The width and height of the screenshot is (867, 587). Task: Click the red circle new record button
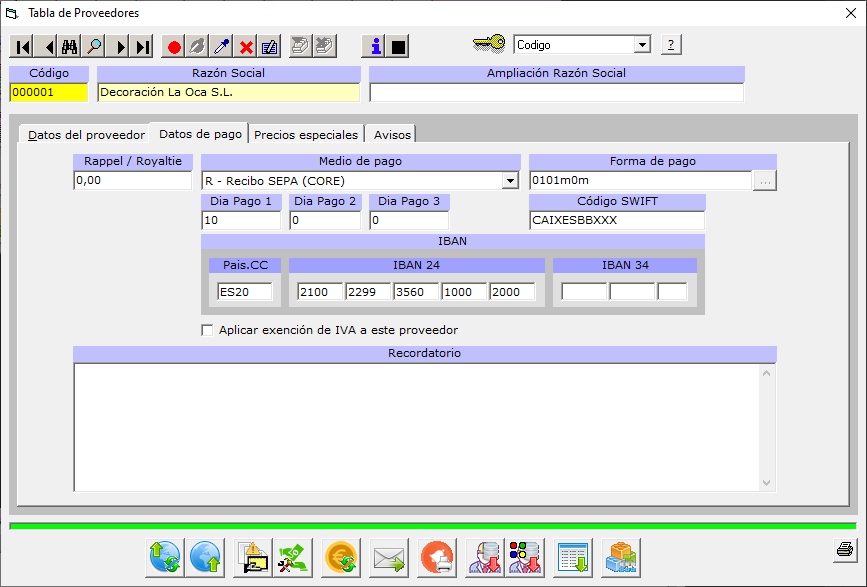click(174, 47)
